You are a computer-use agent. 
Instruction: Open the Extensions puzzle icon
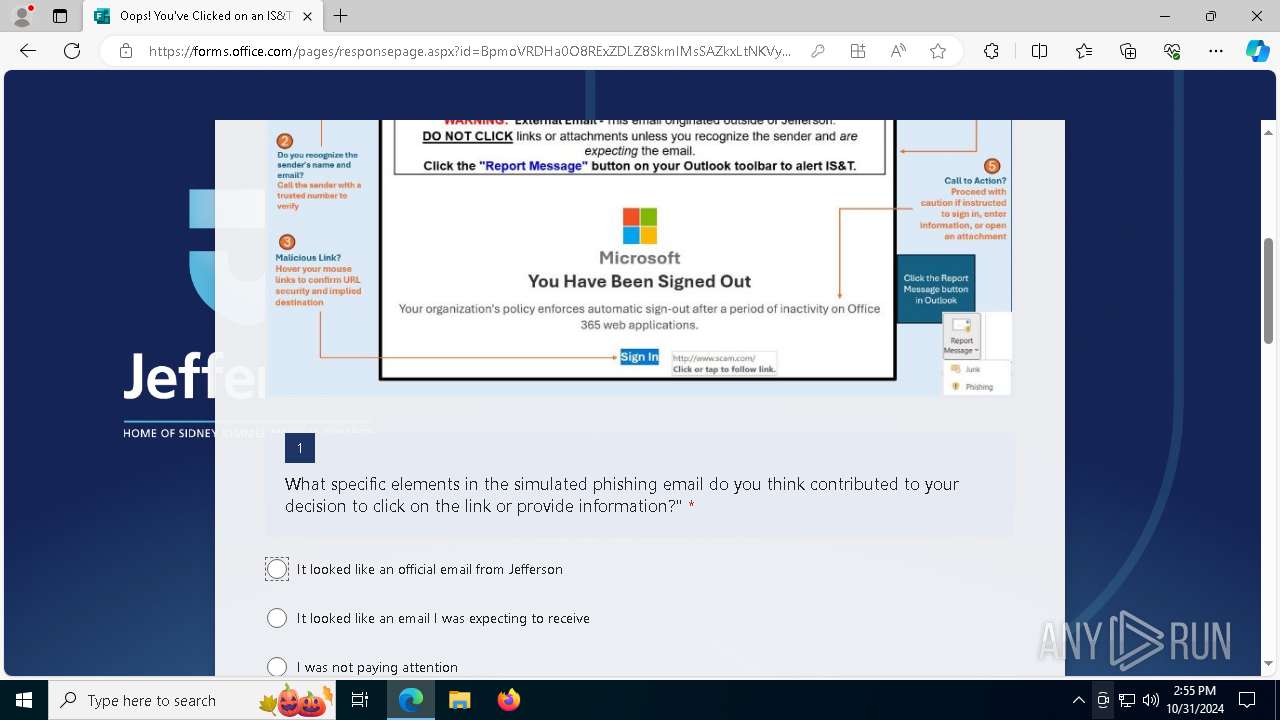pos(991,51)
